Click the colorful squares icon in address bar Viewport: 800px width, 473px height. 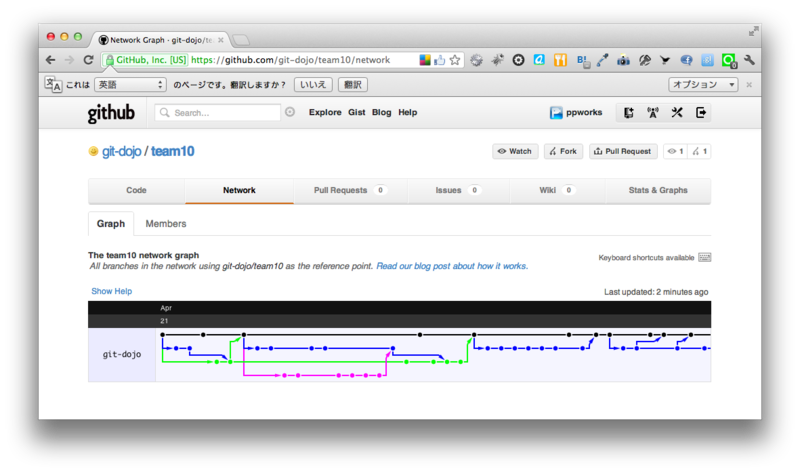tap(424, 60)
